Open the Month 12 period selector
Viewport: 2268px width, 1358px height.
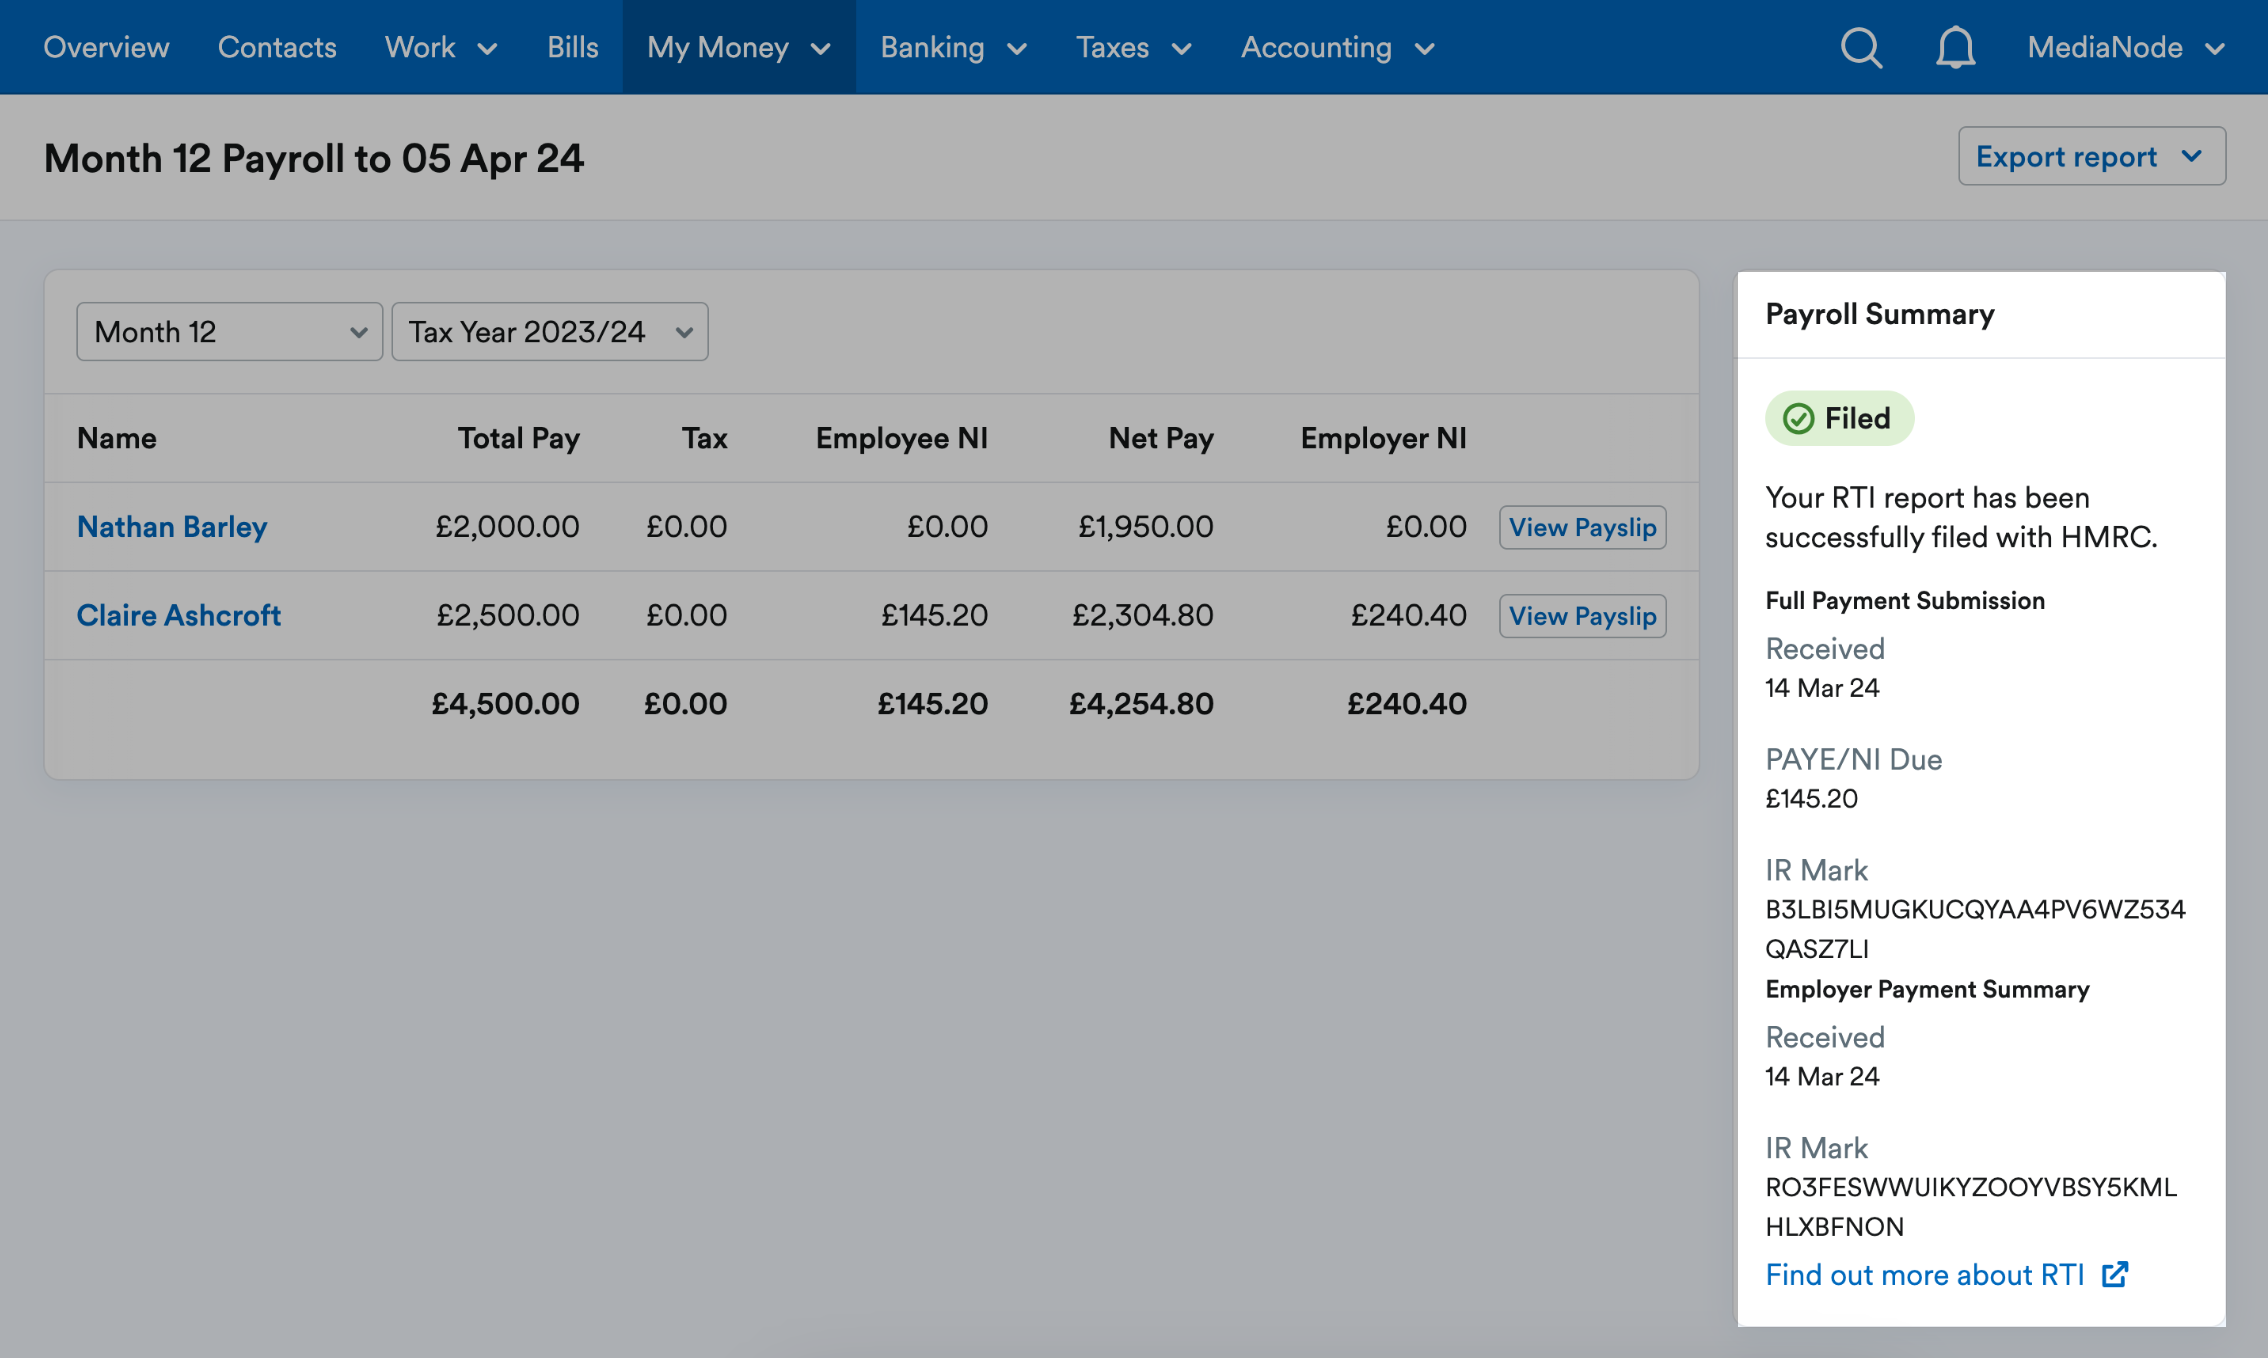(x=230, y=332)
